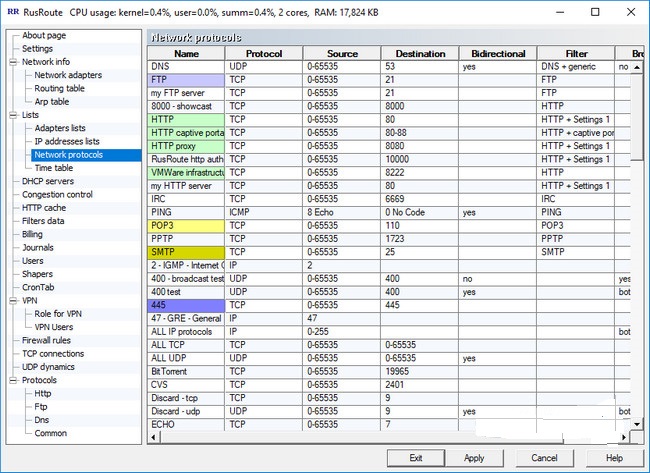Select the purple FTP name cell
The width and height of the screenshot is (650, 473).
coord(186,80)
